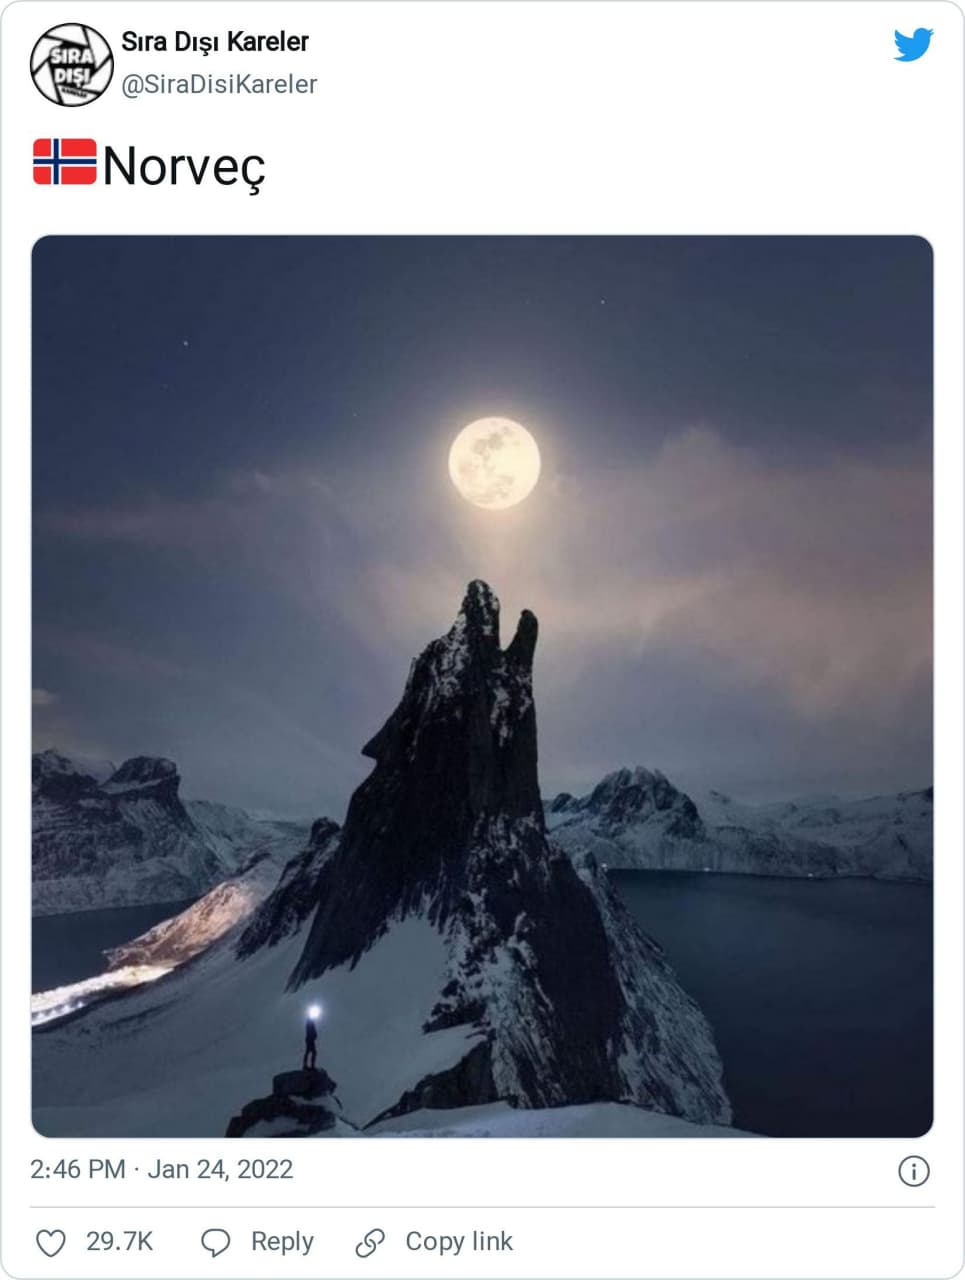The image size is (965, 1280).
Task: Like the tweet with the heart icon
Action: pos(50,1243)
